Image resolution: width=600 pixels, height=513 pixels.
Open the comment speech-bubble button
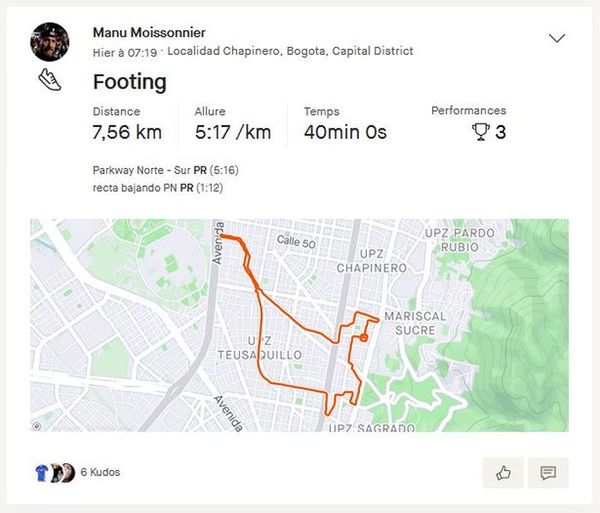548,473
